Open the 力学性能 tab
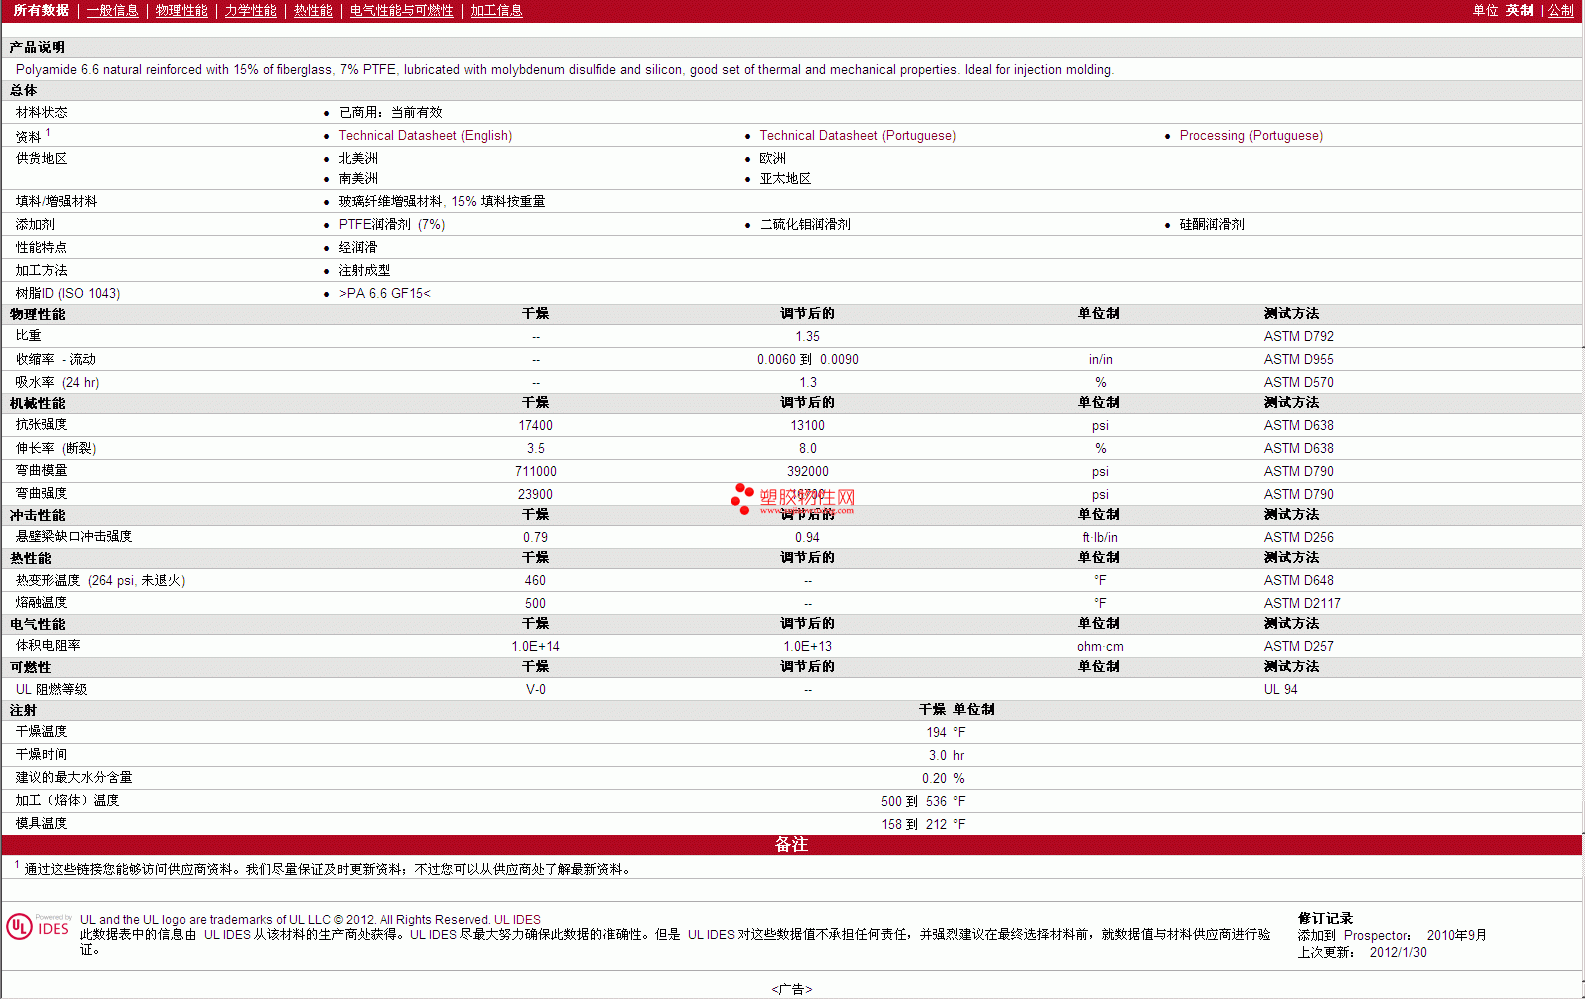The height and width of the screenshot is (999, 1585). pos(250,10)
